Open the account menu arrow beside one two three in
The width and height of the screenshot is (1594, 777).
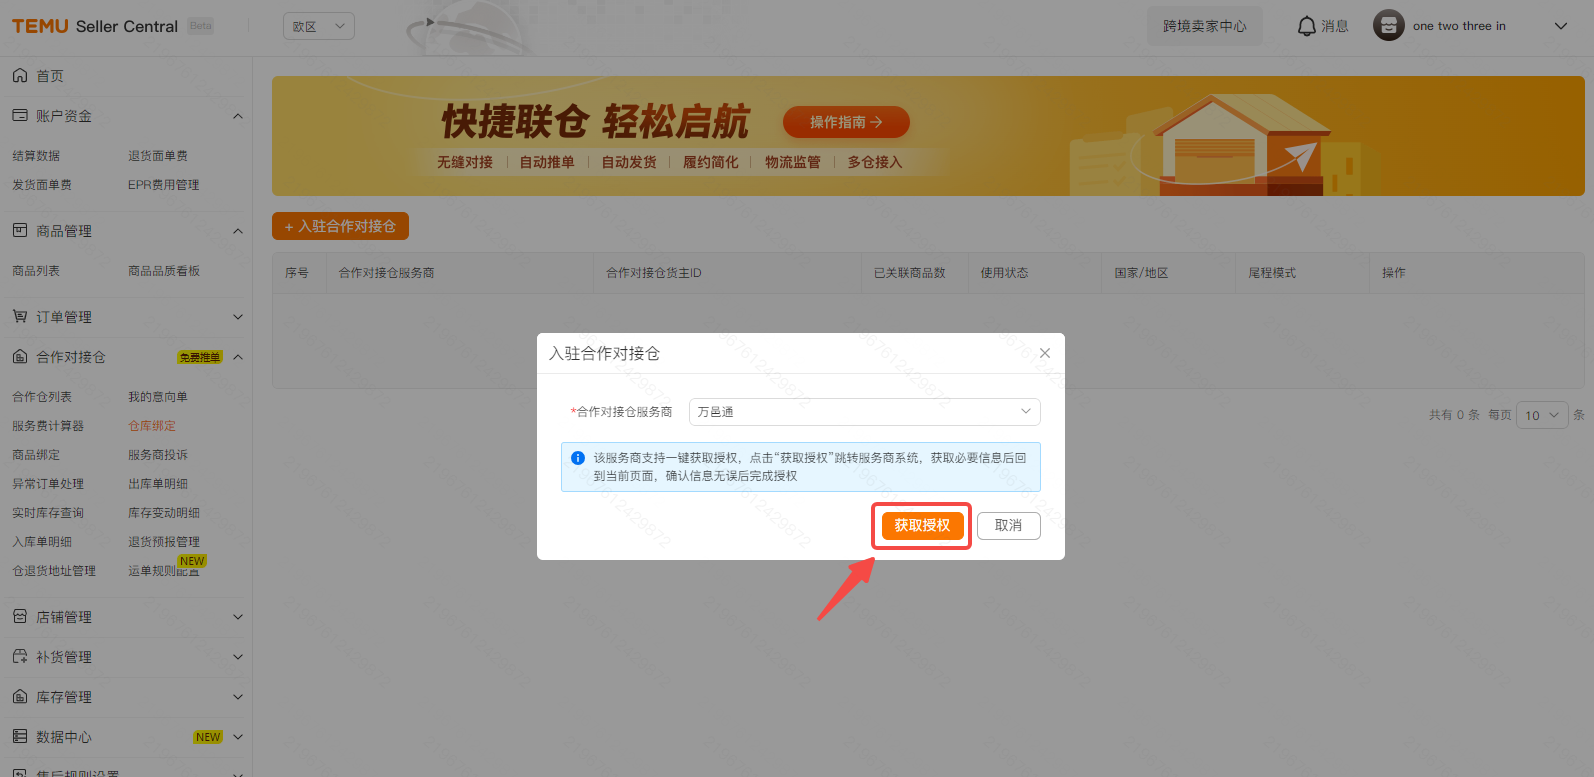click(x=1561, y=26)
